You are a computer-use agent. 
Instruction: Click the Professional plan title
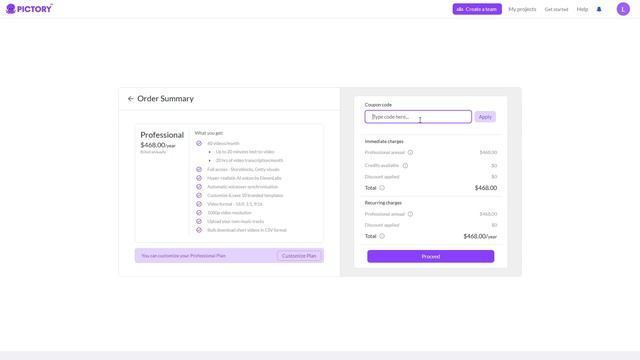162,135
